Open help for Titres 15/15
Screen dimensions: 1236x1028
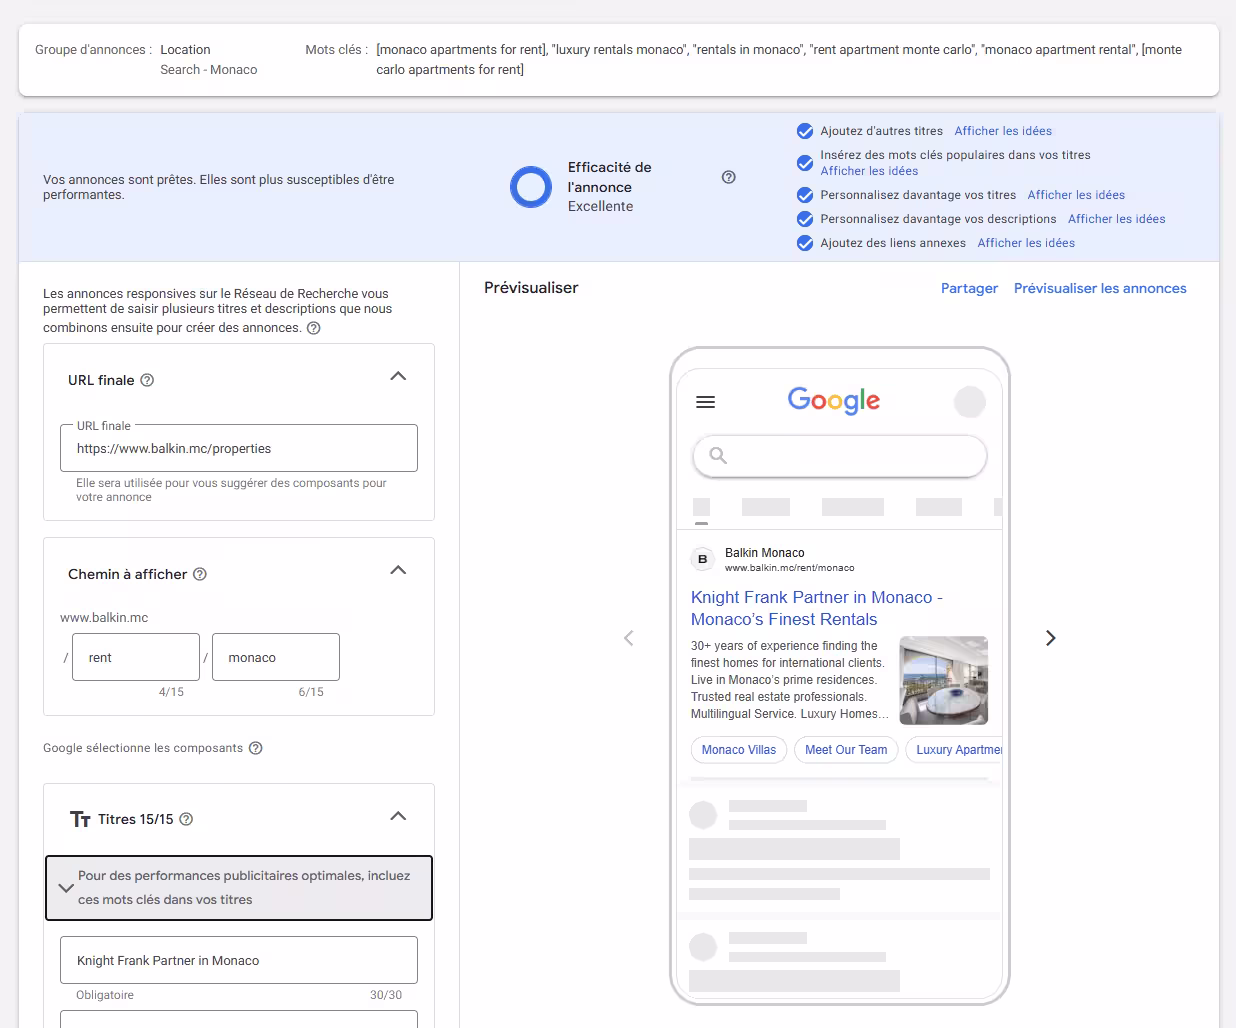pyautogui.click(x=187, y=818)
